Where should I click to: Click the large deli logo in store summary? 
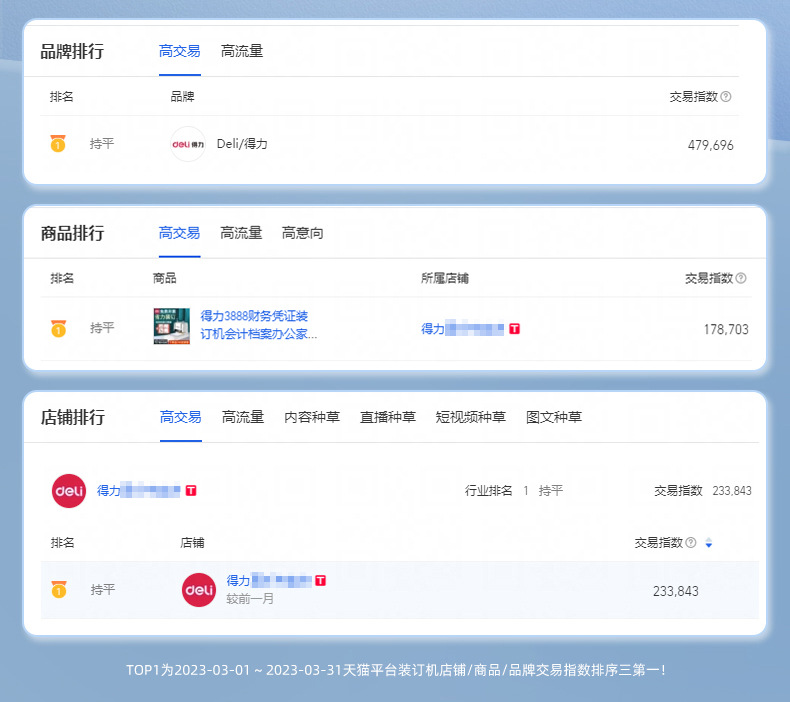point(69,491)
